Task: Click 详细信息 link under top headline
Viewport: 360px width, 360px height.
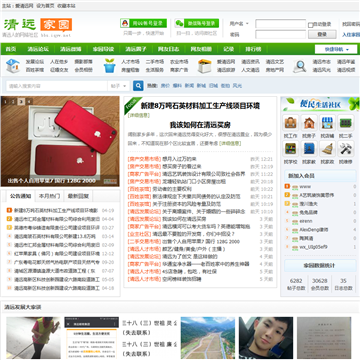Action: click(x=139, y=116)
